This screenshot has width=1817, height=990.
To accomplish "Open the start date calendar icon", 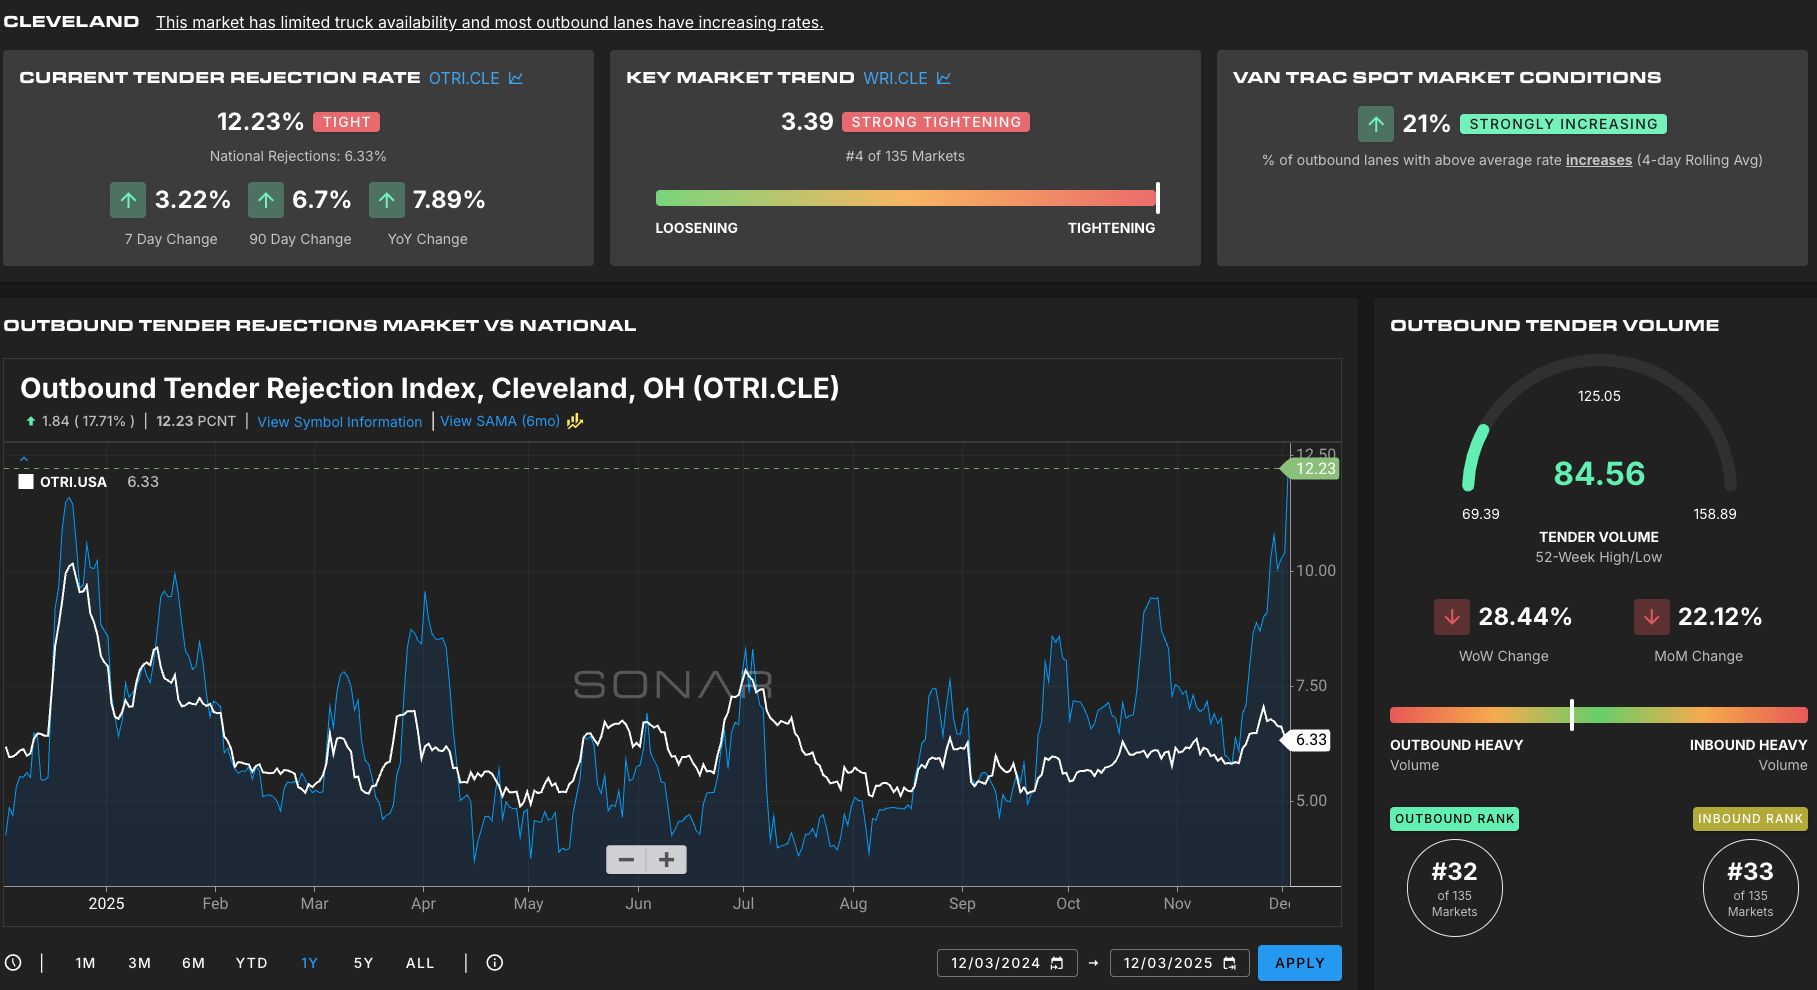I will click(x=1057, y=963).
